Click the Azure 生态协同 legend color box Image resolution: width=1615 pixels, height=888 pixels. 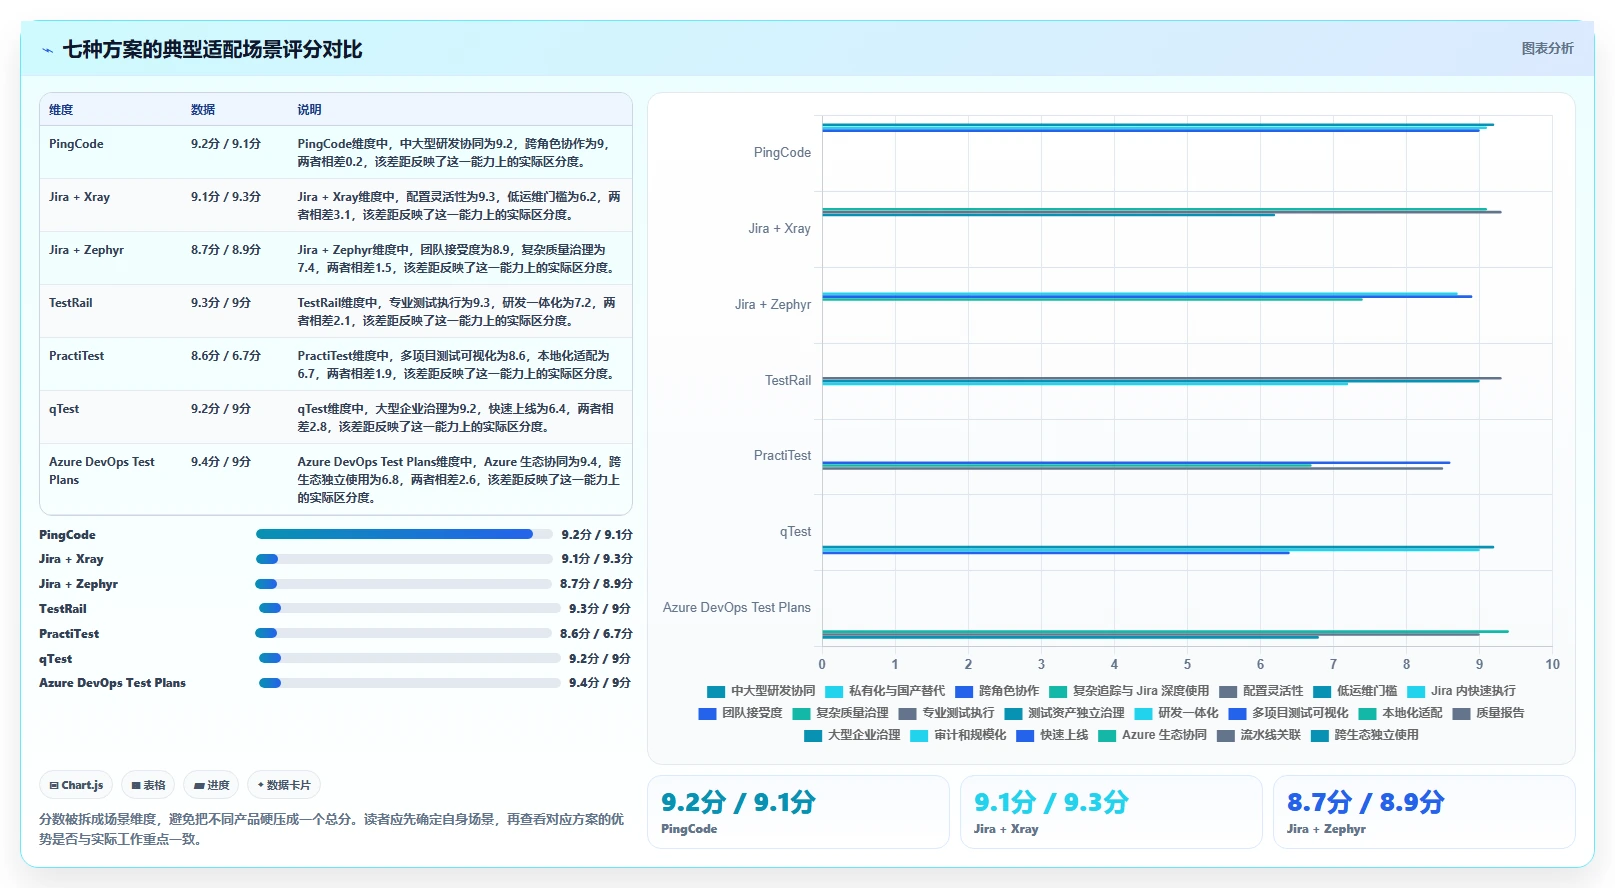(1108, 736)
